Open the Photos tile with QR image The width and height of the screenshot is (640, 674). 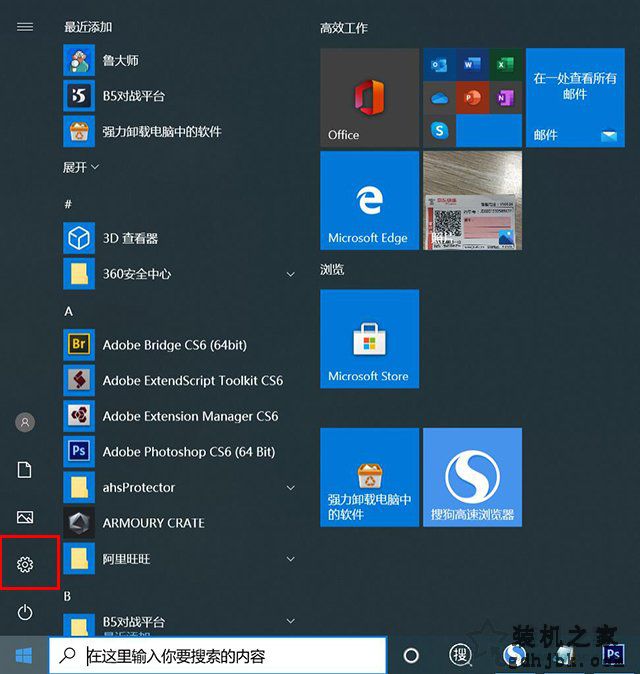tap(472, 200)
